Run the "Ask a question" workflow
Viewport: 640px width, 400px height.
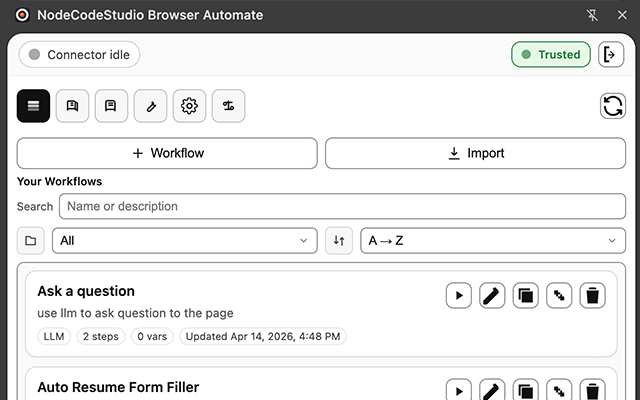458,295
